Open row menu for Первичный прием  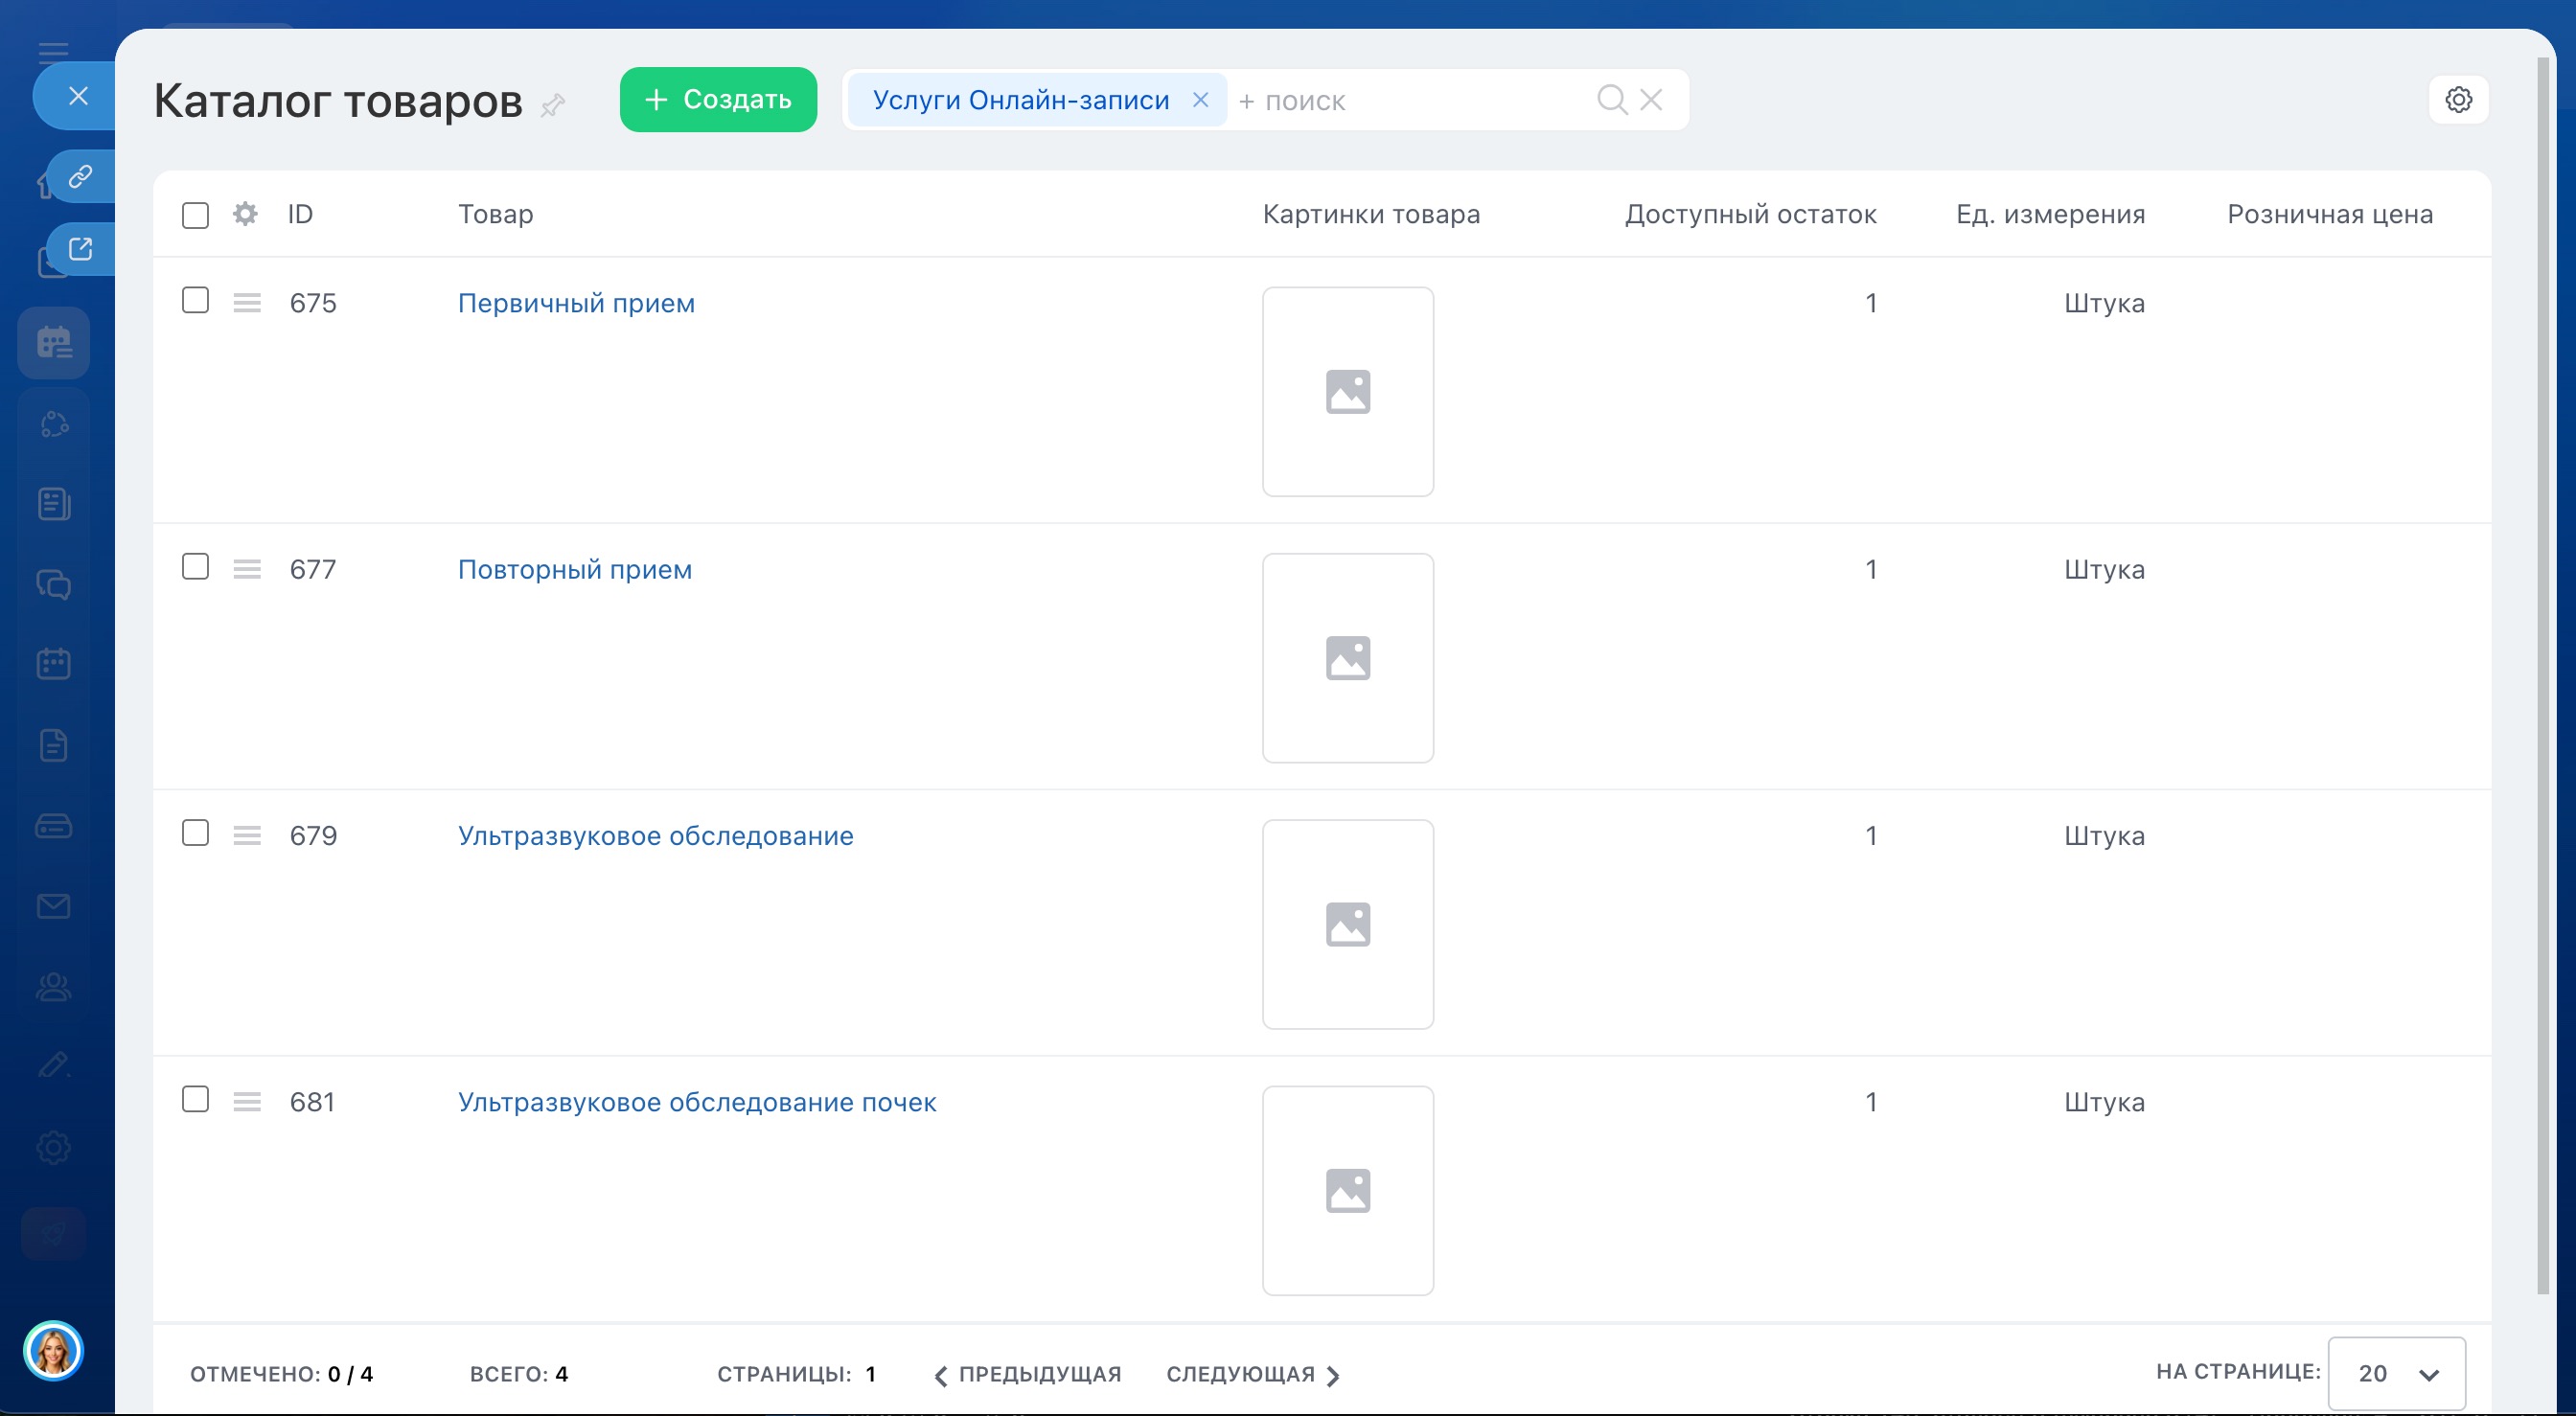(247, 303)
